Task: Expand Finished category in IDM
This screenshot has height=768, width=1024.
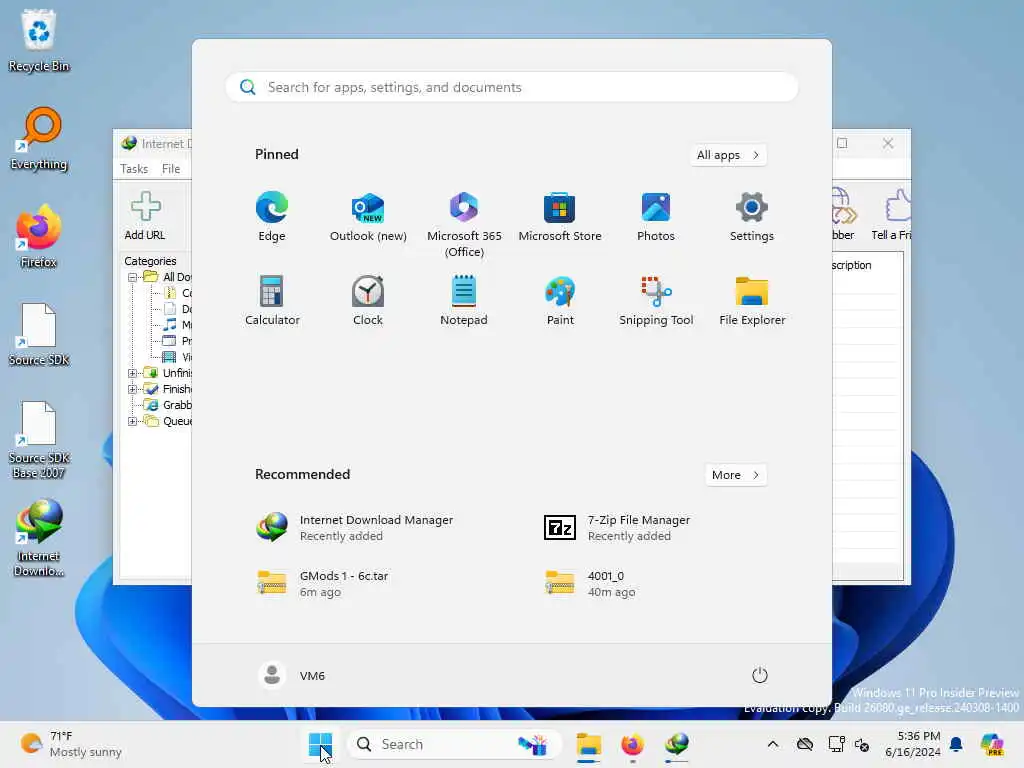Action: [133, 389]
